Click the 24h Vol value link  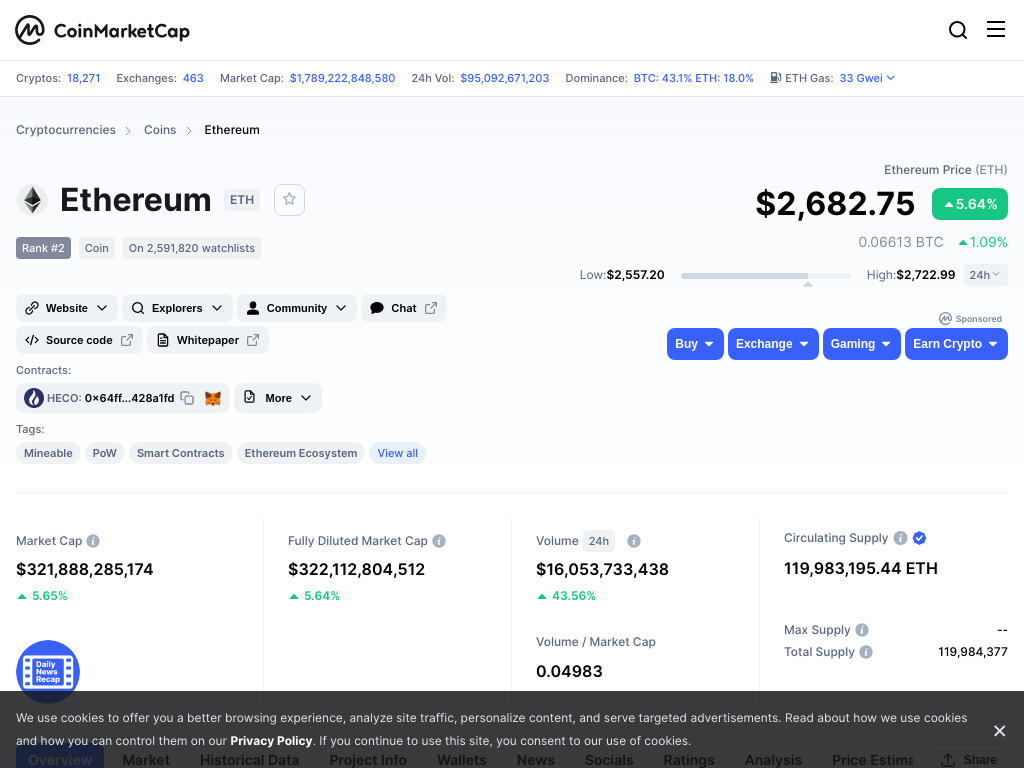(505, 78)
